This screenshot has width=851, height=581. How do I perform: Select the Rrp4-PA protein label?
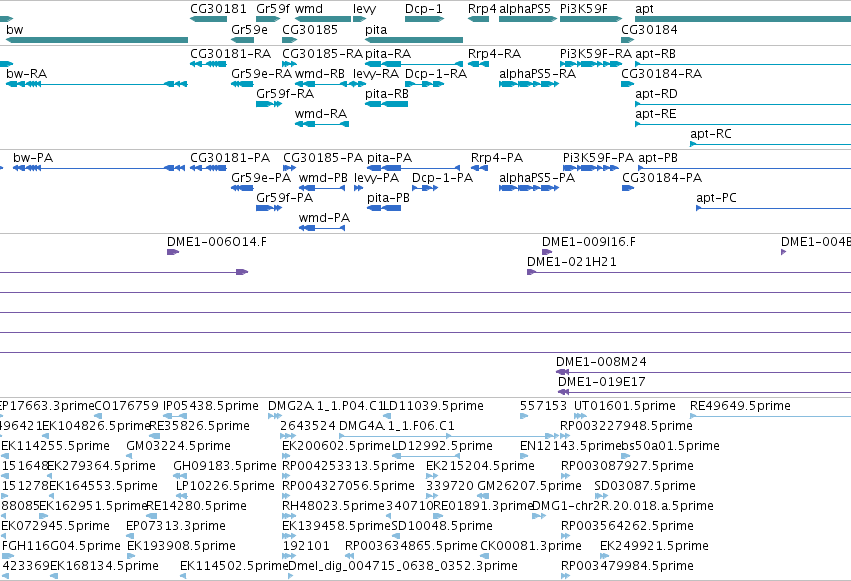coord(497,157)
